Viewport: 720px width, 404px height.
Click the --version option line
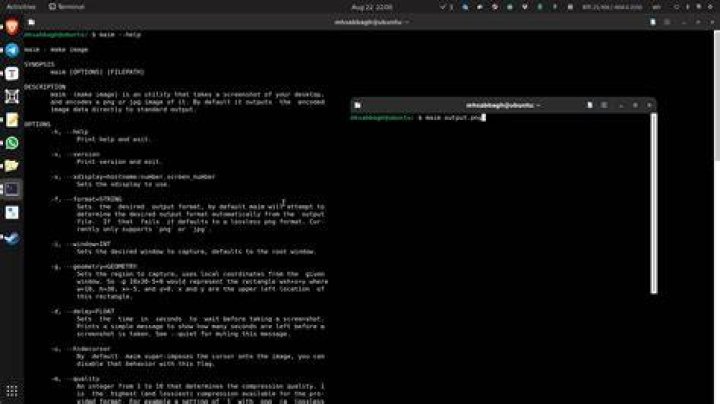point(75,154)
